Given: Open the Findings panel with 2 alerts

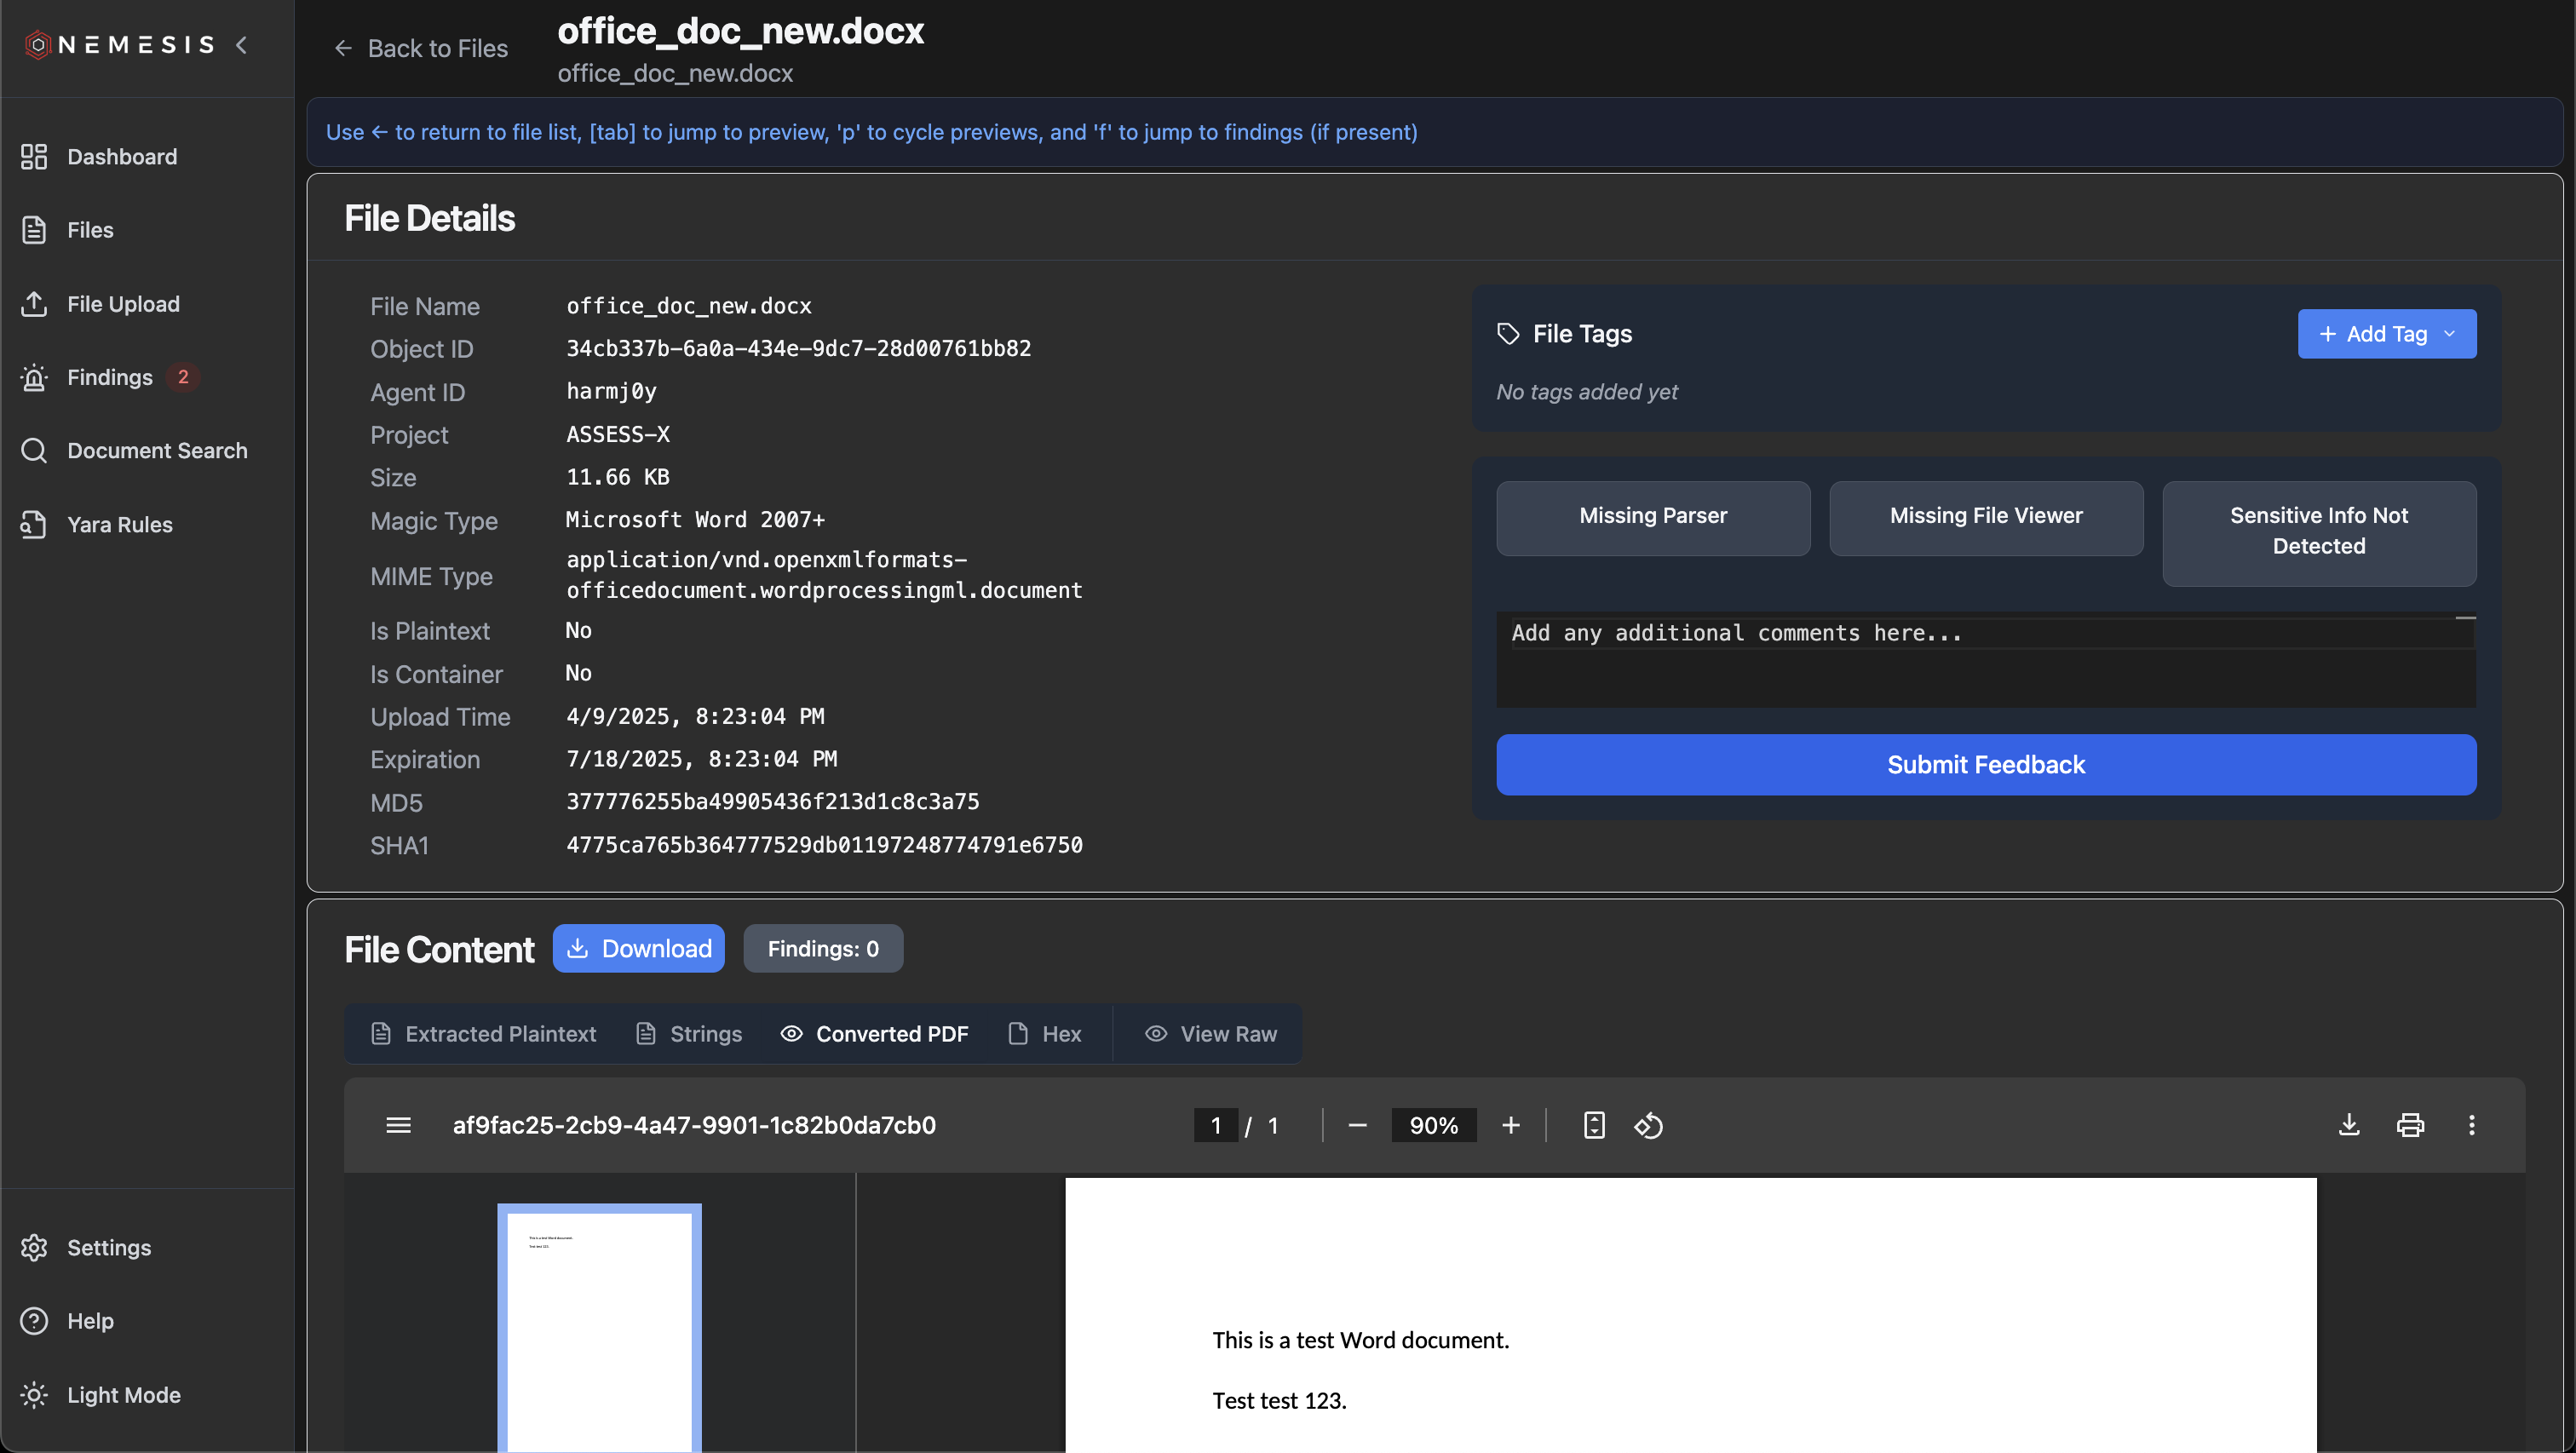Looking at the screenshot, I should point(108,377).
